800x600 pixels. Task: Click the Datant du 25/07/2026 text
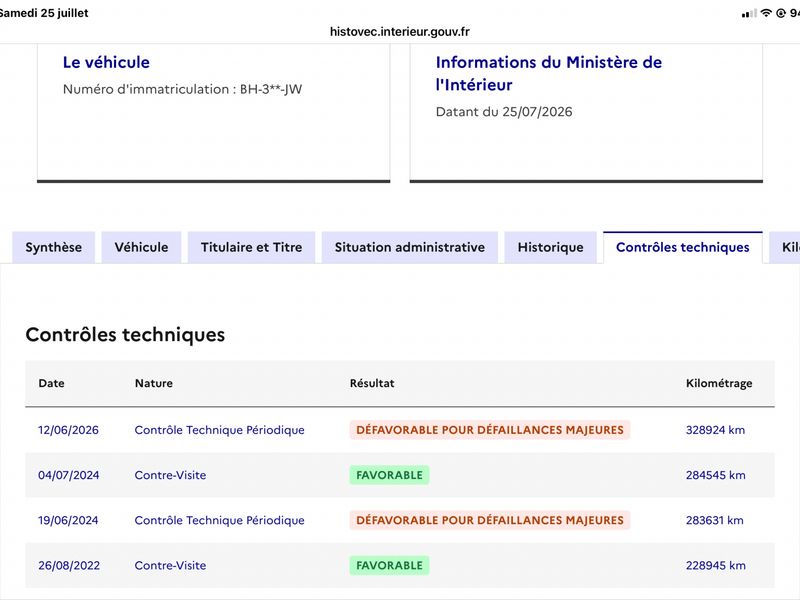click(x=504, y=112)
